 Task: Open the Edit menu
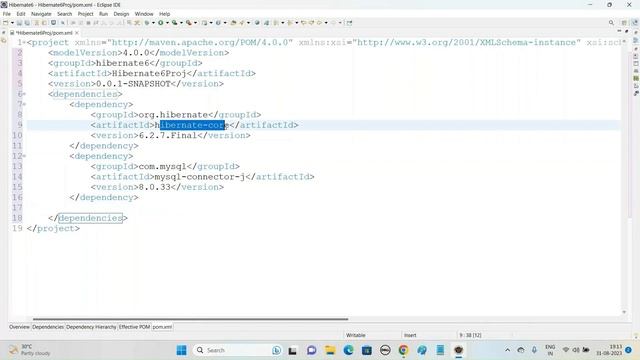click(x=21, y=14)
